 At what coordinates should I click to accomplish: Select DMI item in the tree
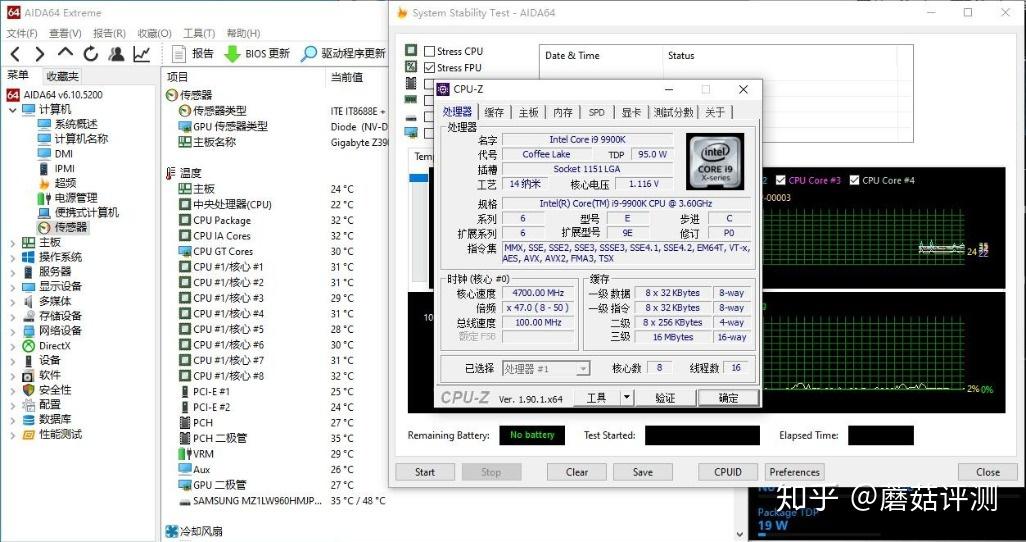click(64, 154)
